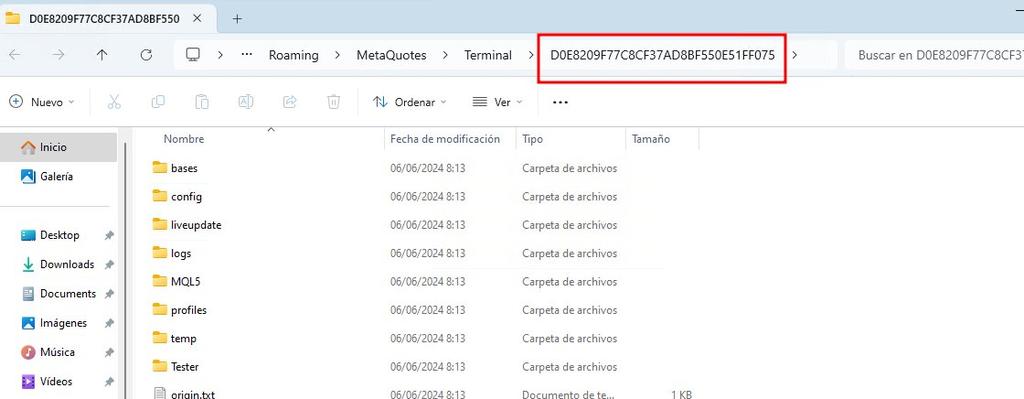
Task: Open Vídeos in quick access
Action: point(56,381)
